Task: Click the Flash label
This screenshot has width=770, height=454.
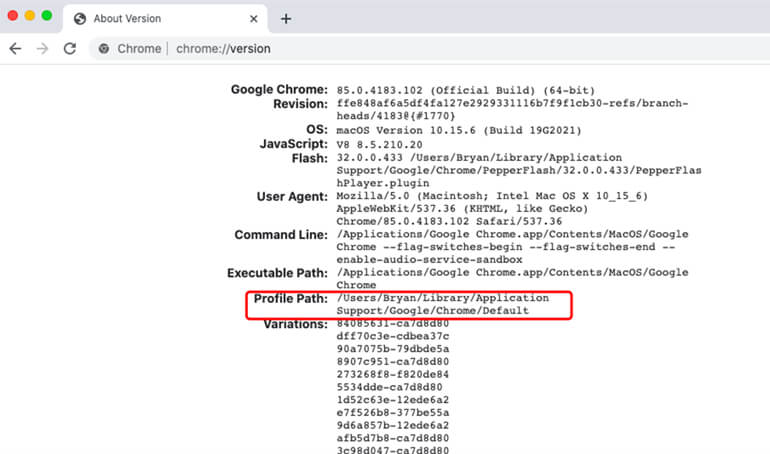Action: (309, 158)
